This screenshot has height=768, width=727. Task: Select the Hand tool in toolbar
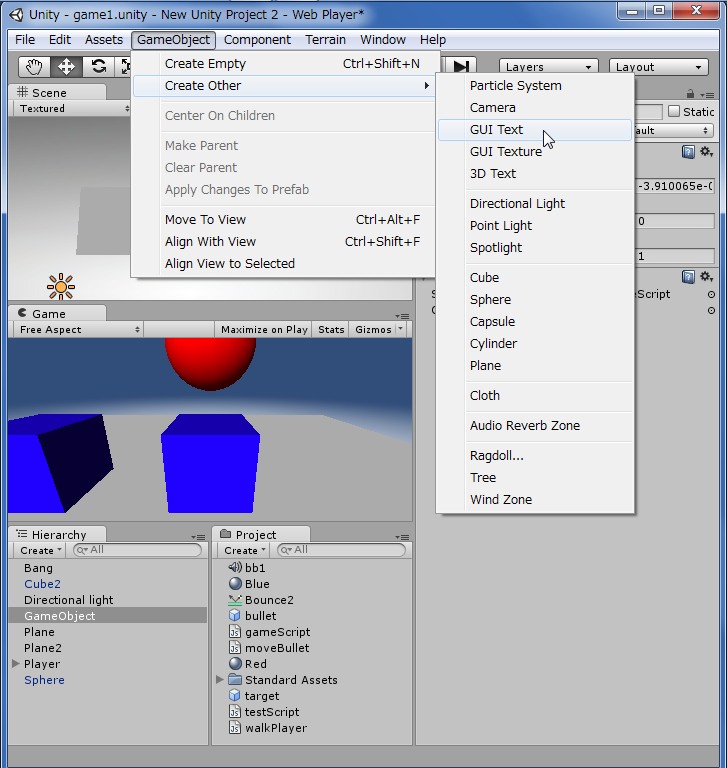tap(34, 66)
